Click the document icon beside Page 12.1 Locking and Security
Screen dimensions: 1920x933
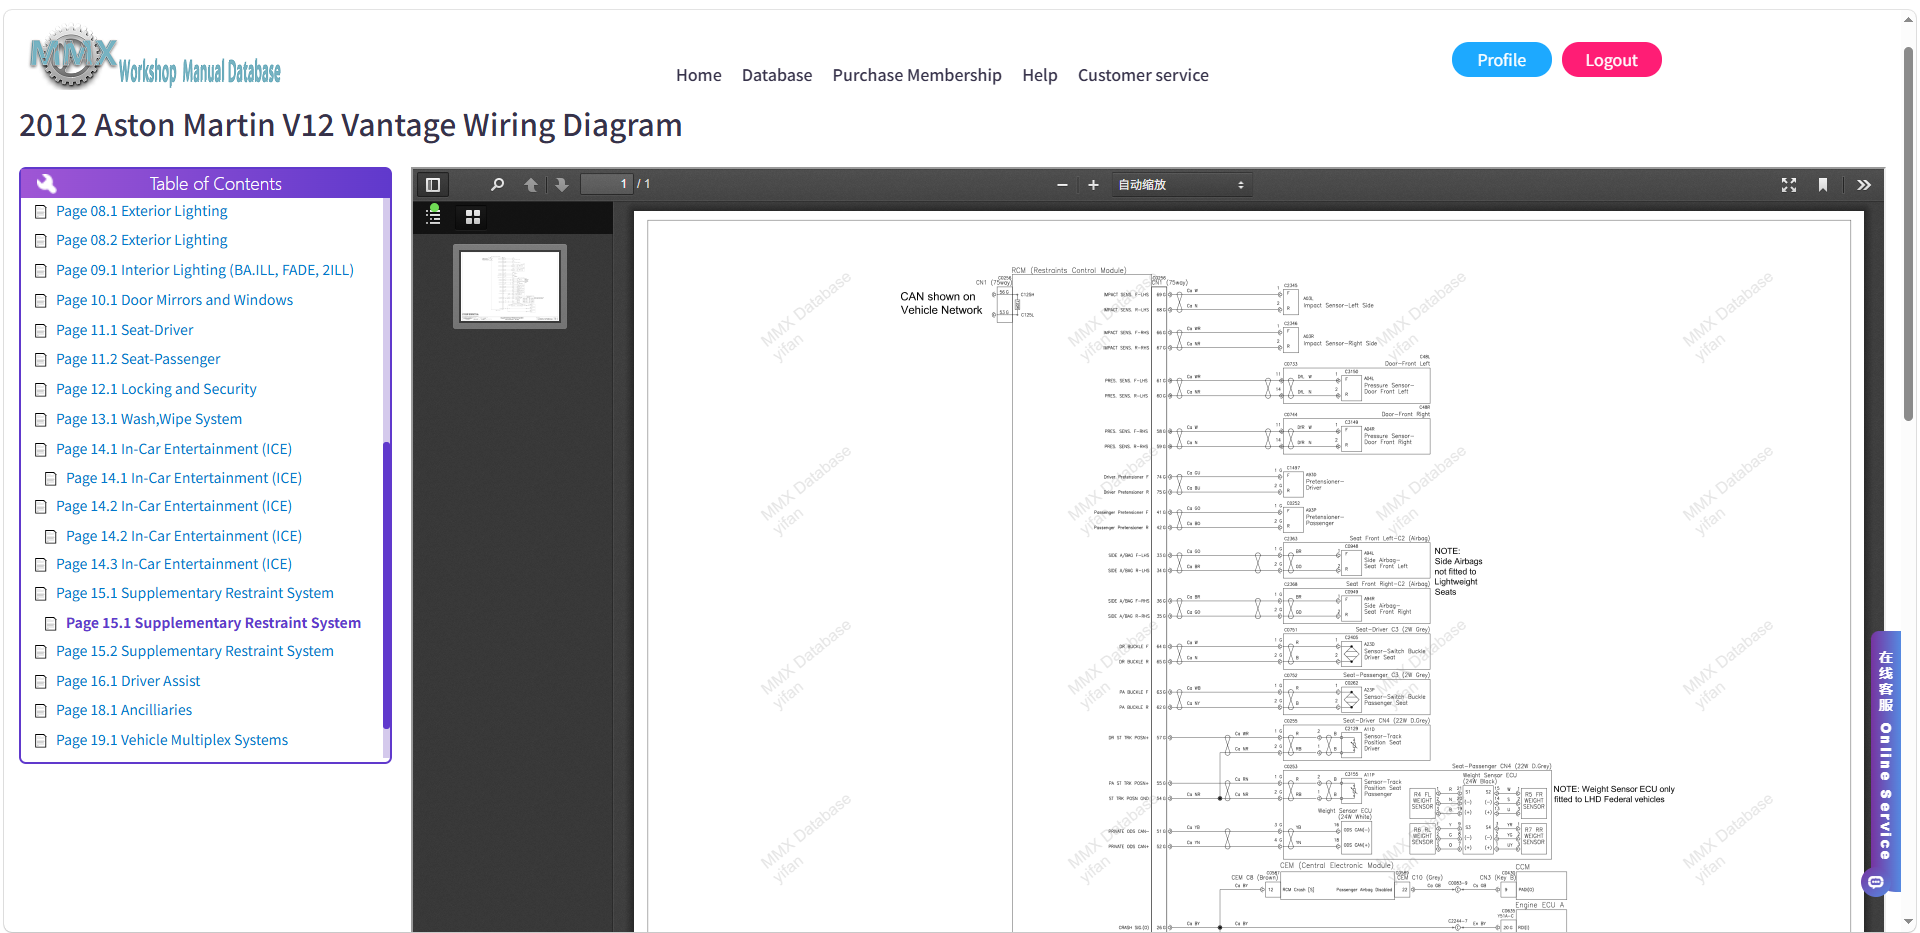tap(41, 390)
